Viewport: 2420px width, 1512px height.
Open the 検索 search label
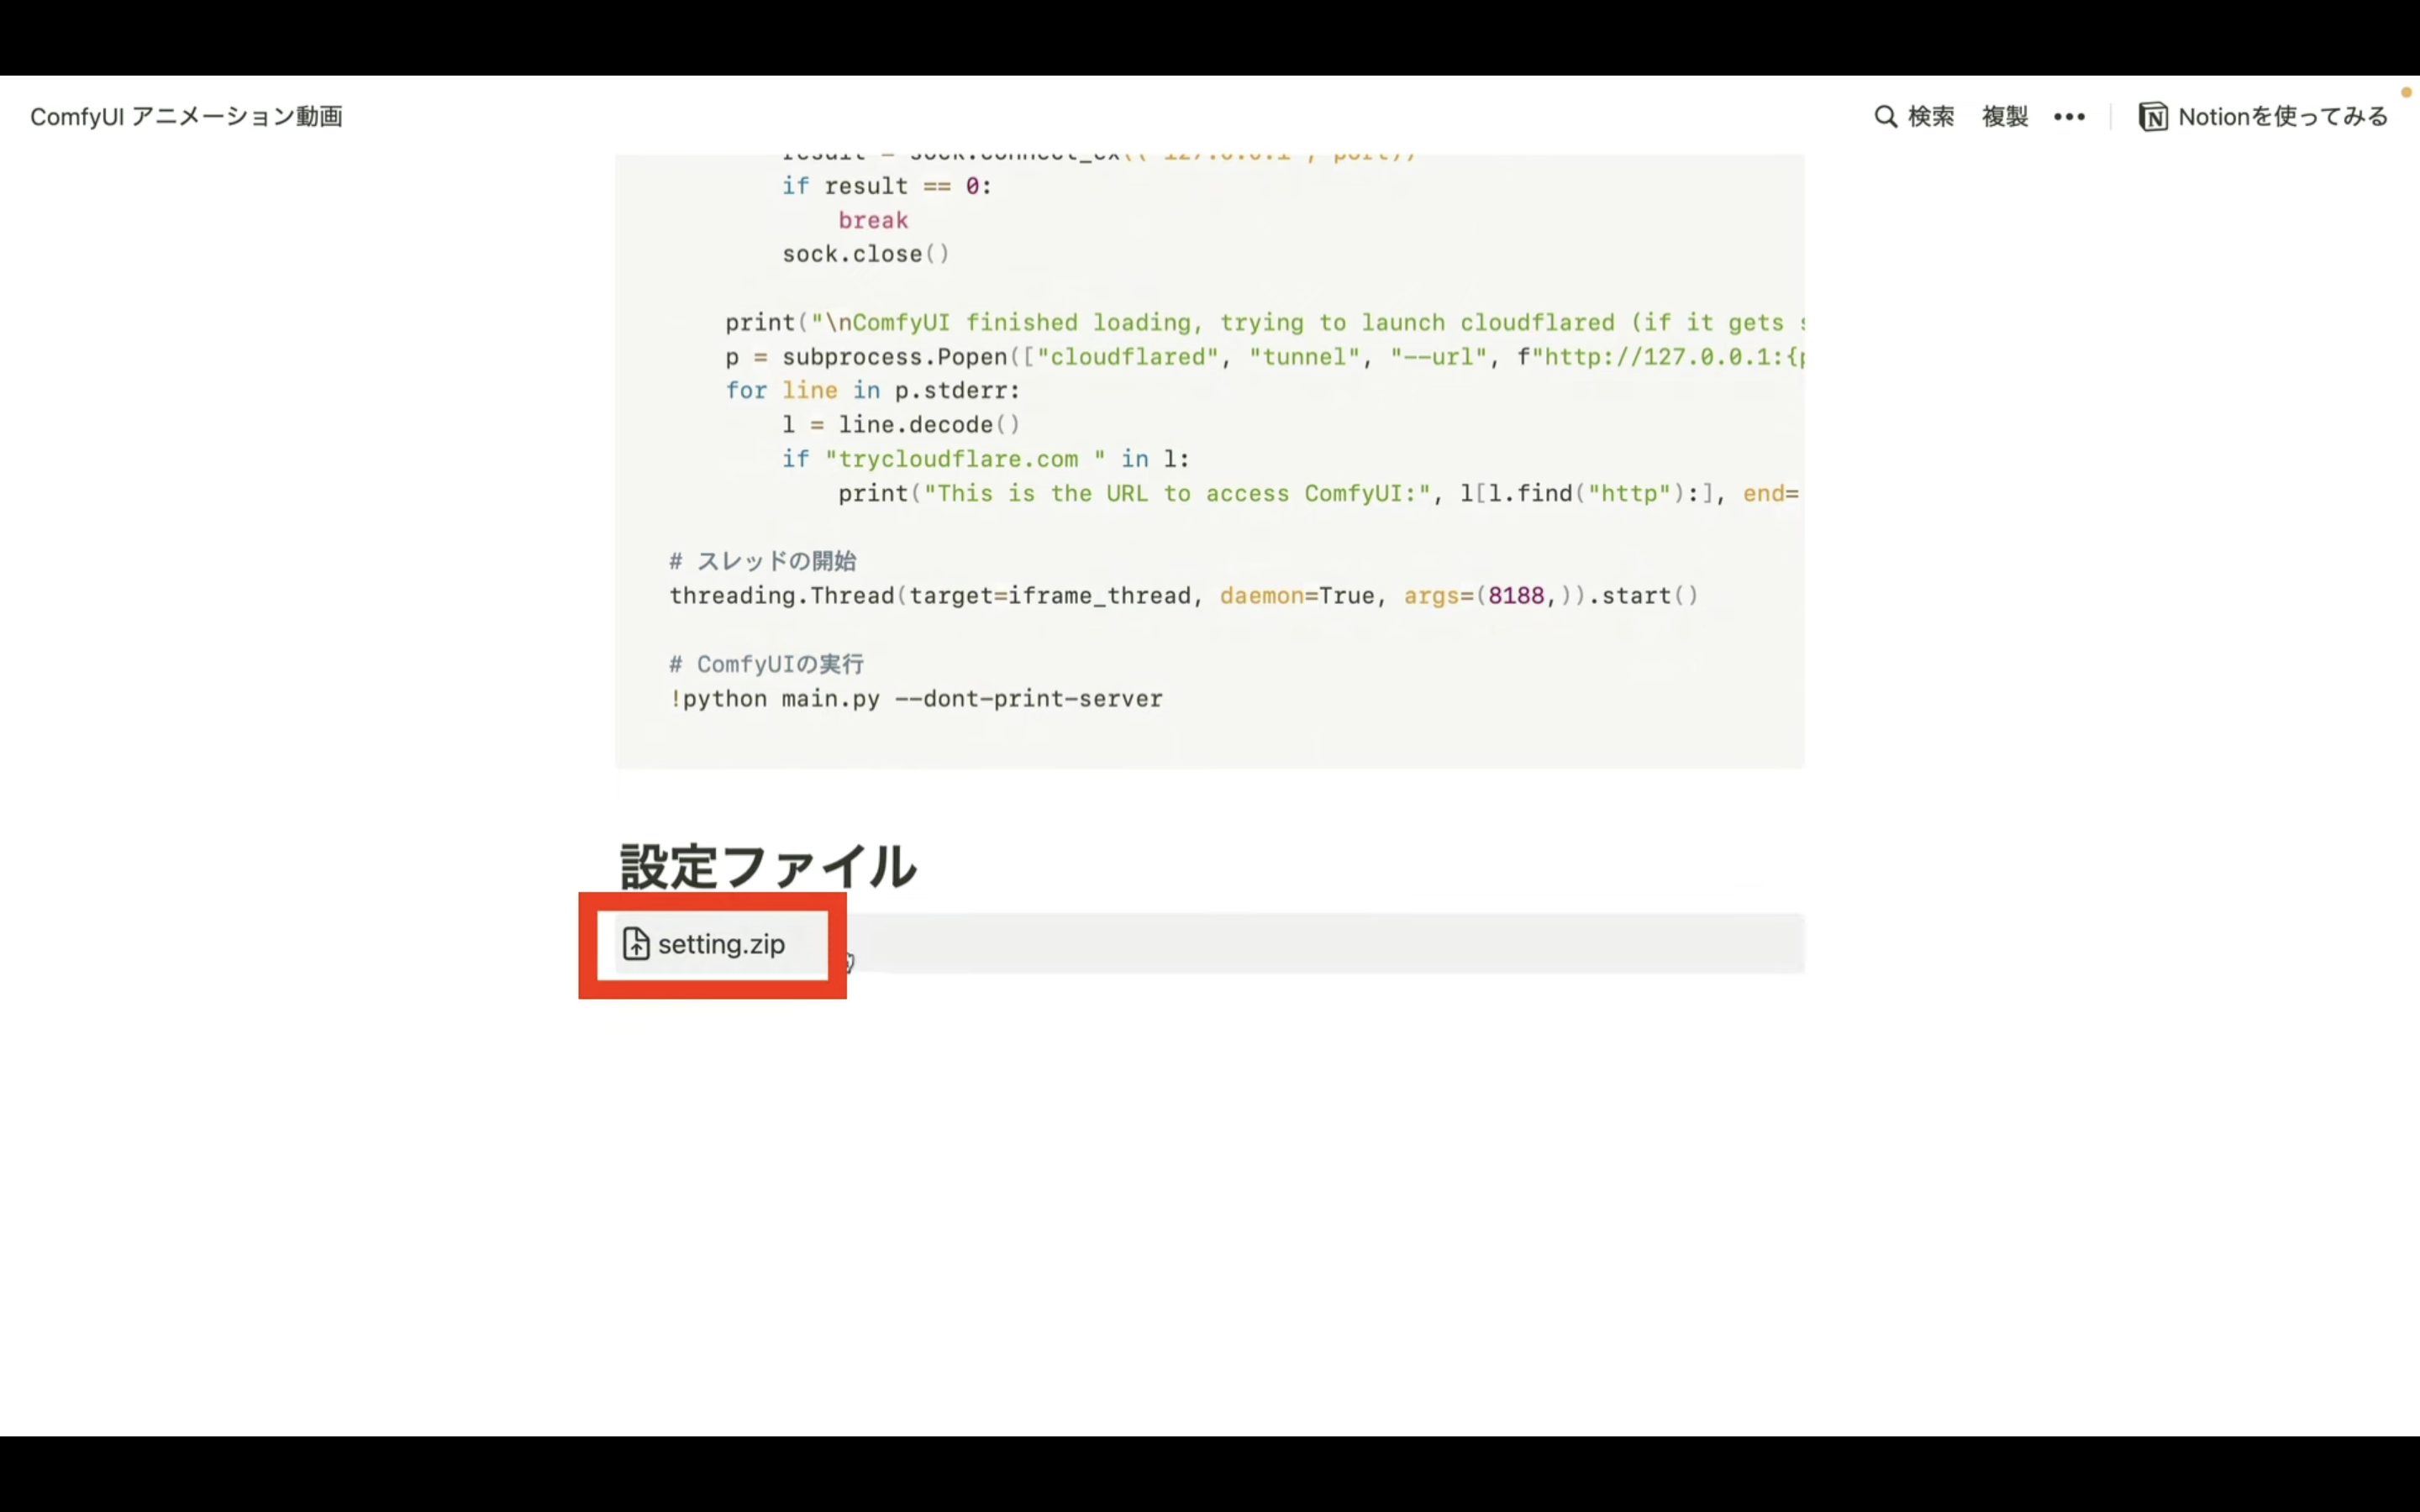pos(1930,117)
